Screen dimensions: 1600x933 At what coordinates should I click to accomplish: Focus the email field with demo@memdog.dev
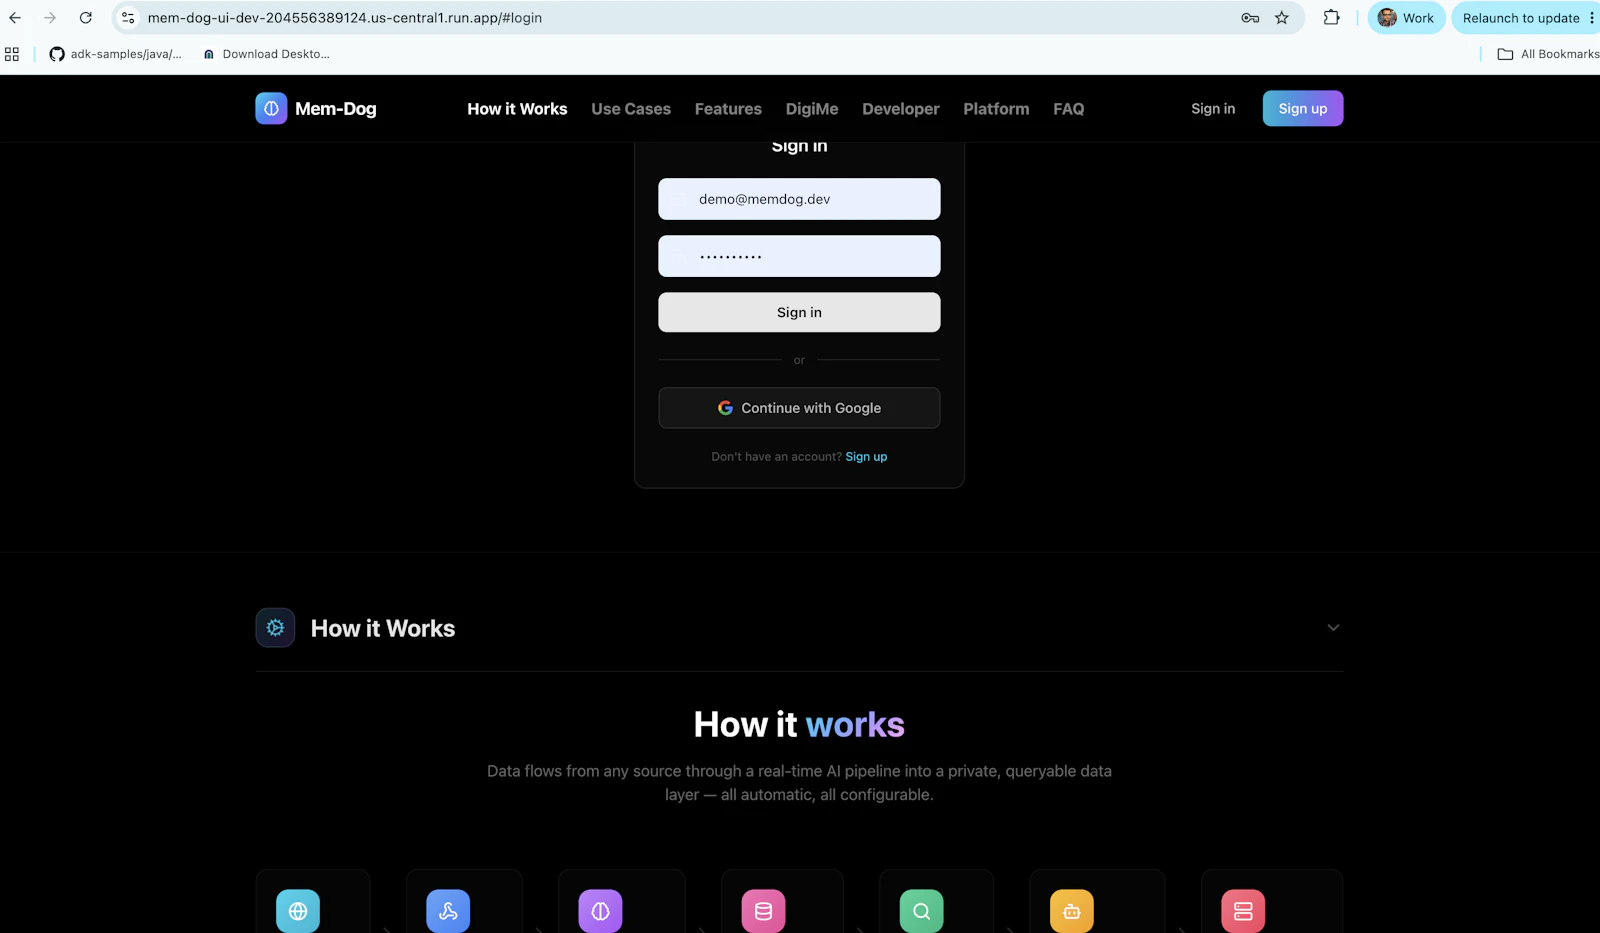pos(799,199)
